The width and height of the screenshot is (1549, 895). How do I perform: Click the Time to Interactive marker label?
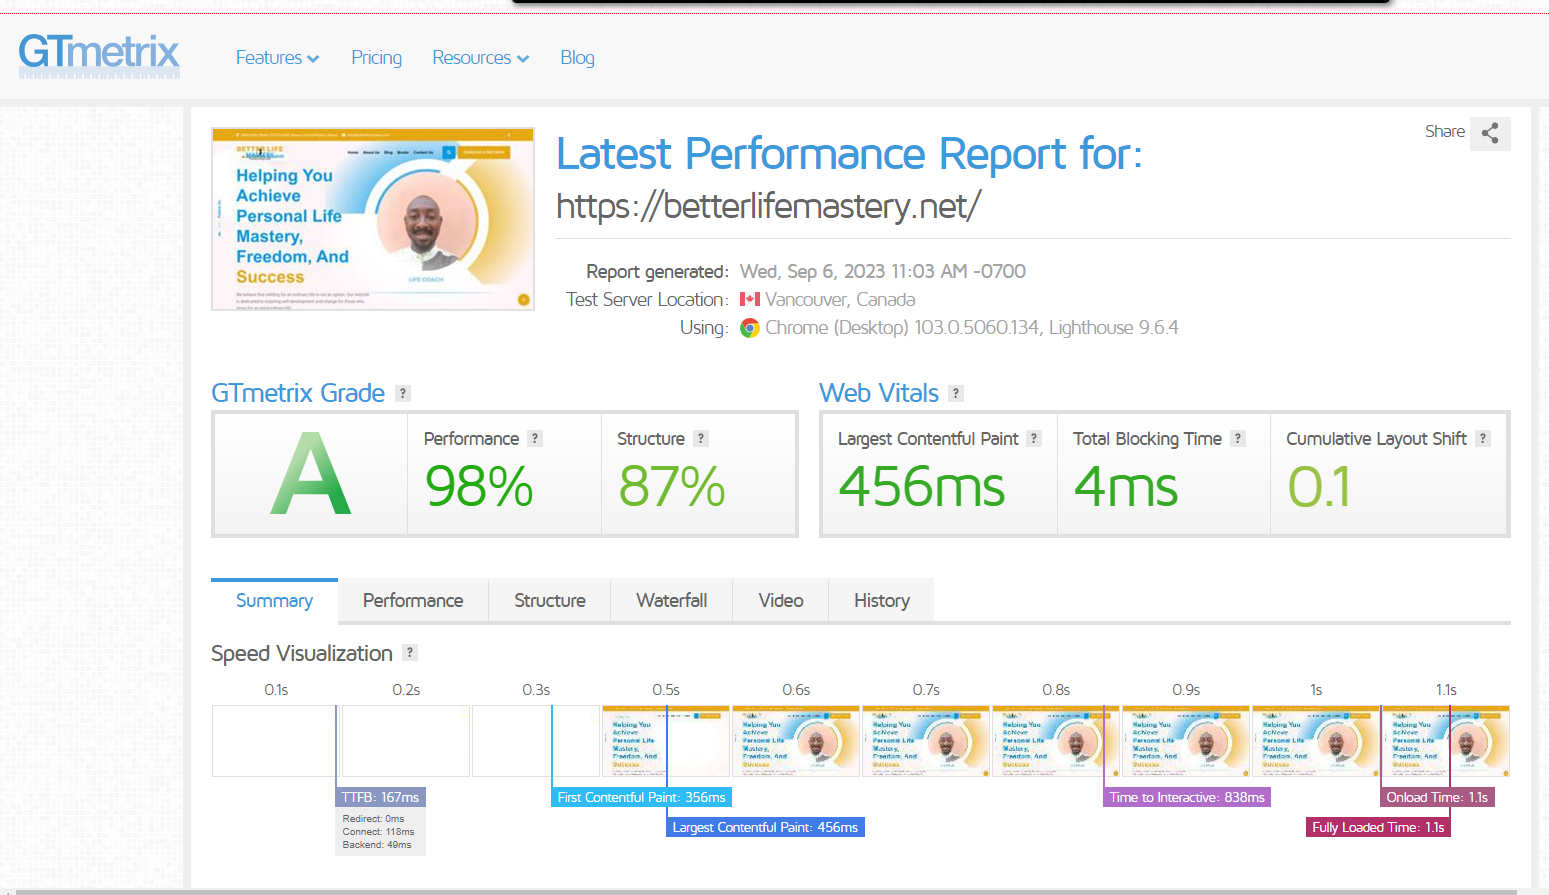pos(1187,797)
